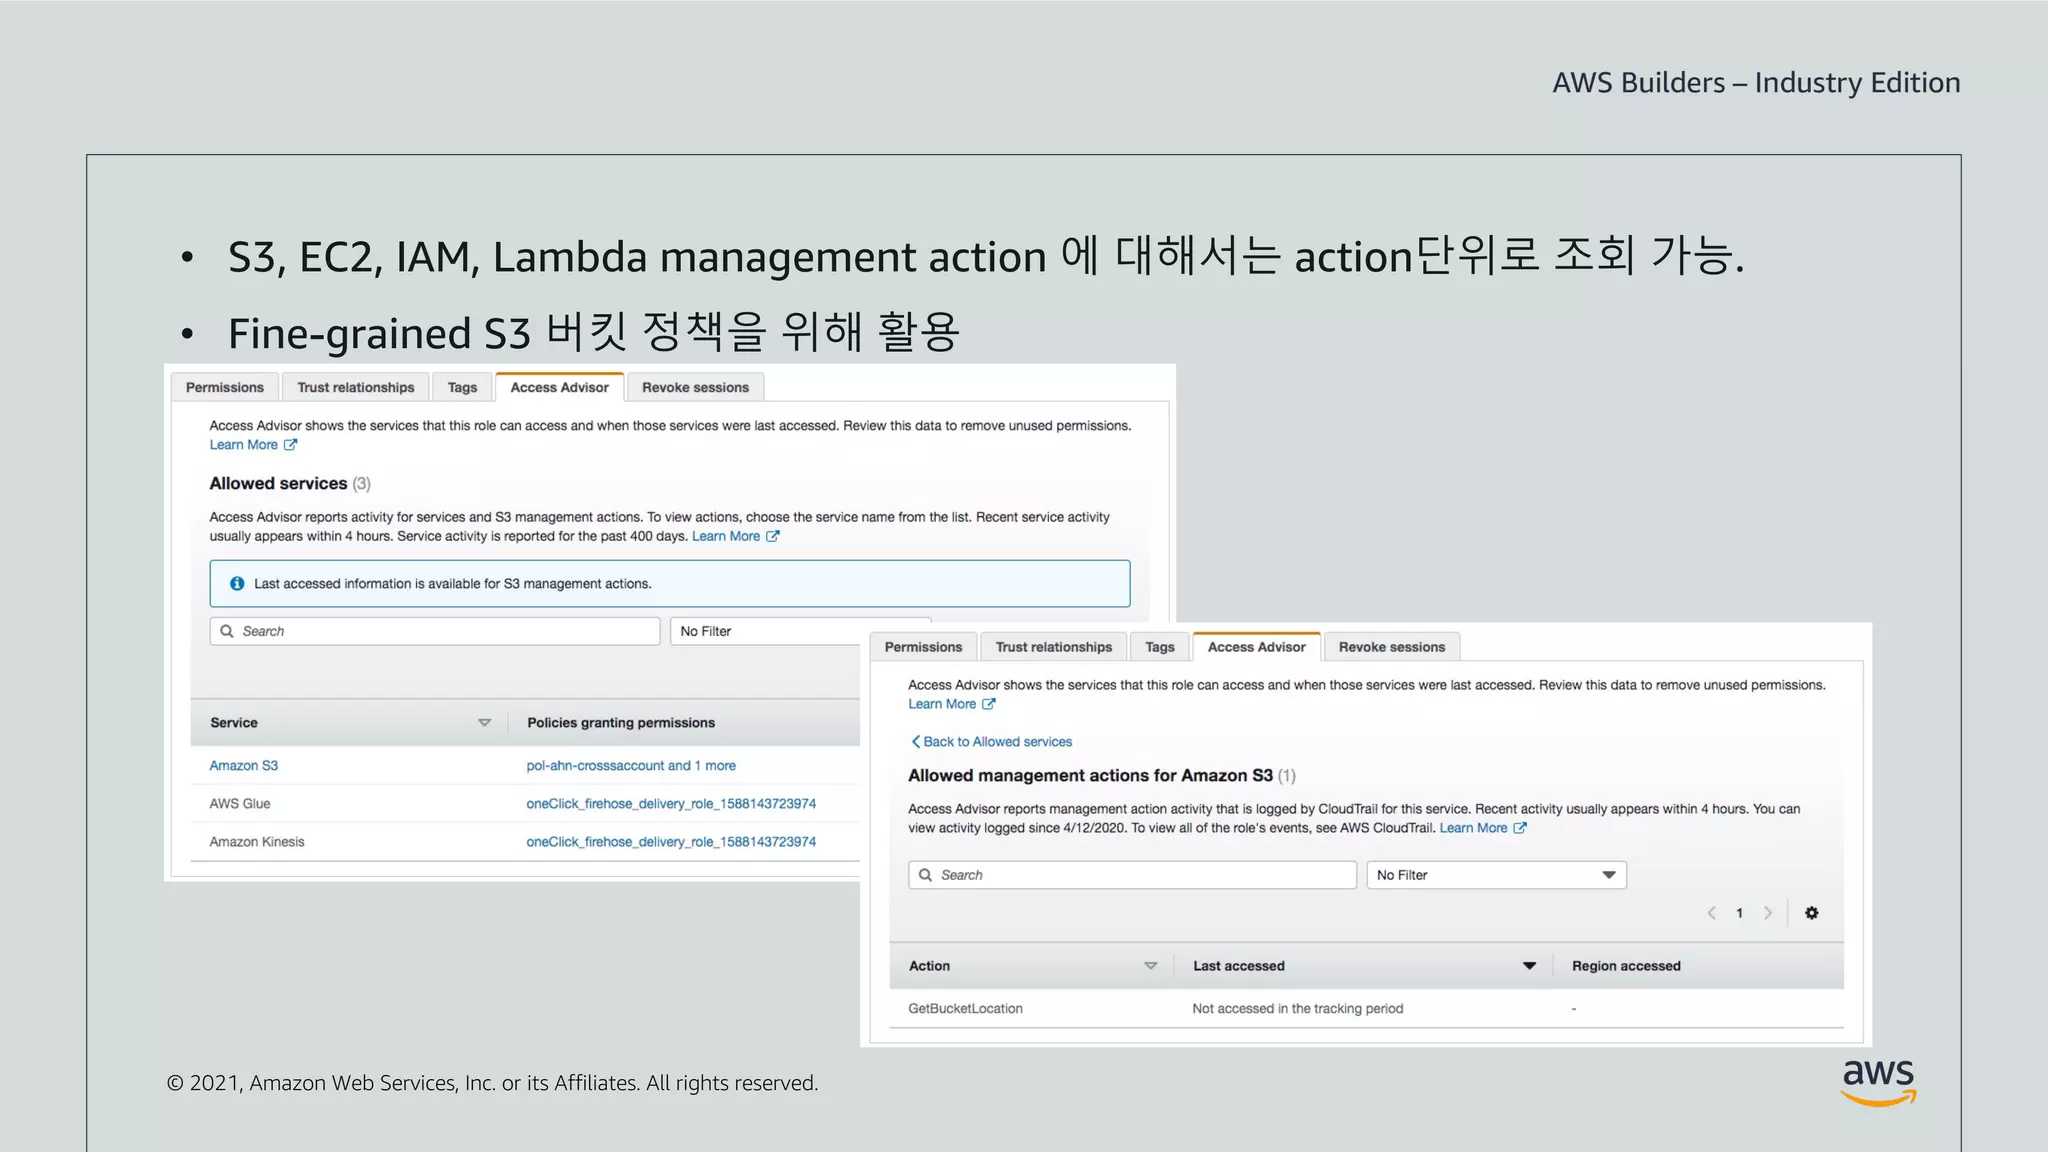Click Learn More link after 400 days text
Image resolution: width=2048 pixels, height=1152 pixels.
point(726,536)
